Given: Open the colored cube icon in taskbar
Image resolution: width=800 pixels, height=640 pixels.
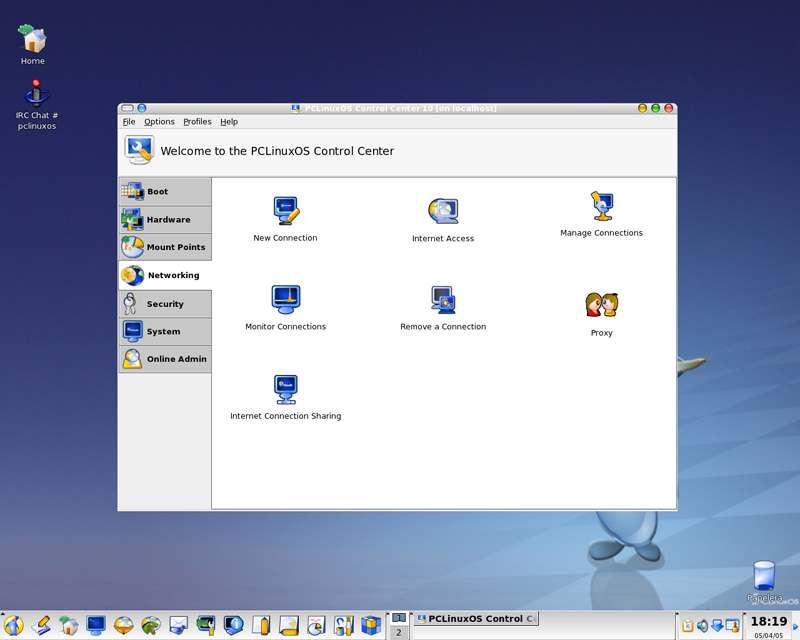Looking at the screenshot, I should tap(371, 625).
